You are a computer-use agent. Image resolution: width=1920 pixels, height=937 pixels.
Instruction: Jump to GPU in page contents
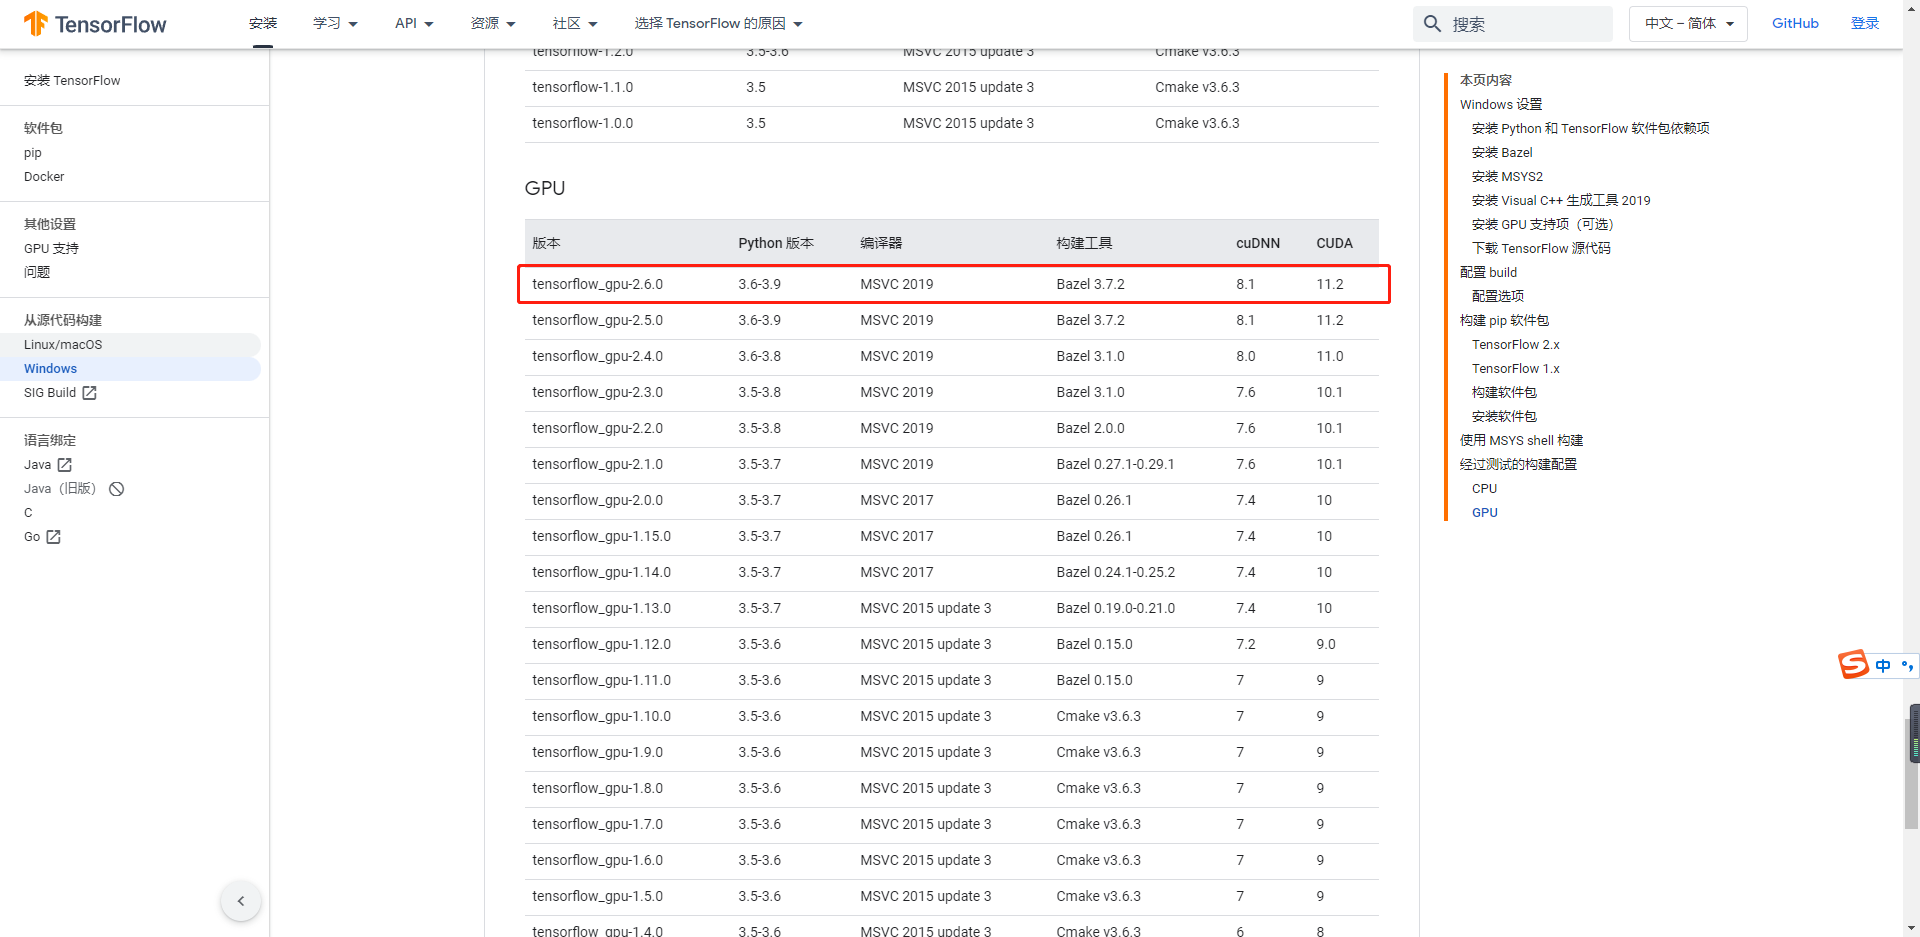(1484, 513)
